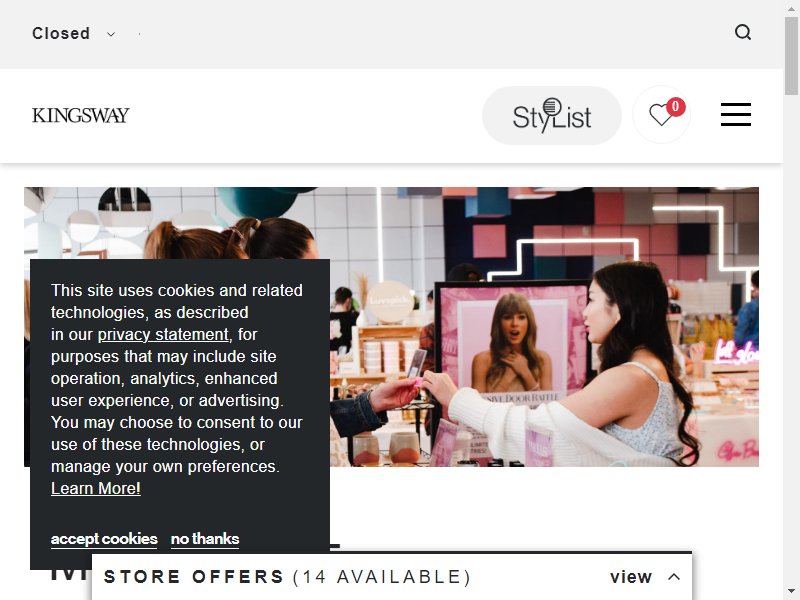Click the scrollbar down arrow
The width and height of the screenshot is (800, 600).
click(x=791, y=592)
